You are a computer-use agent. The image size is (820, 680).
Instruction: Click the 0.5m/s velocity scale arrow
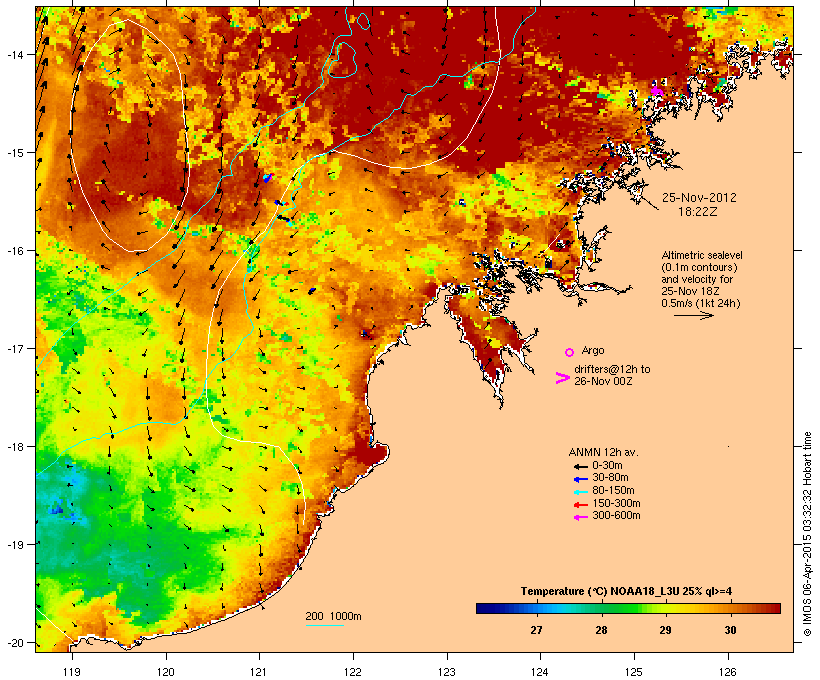click(x=693, y=315)
